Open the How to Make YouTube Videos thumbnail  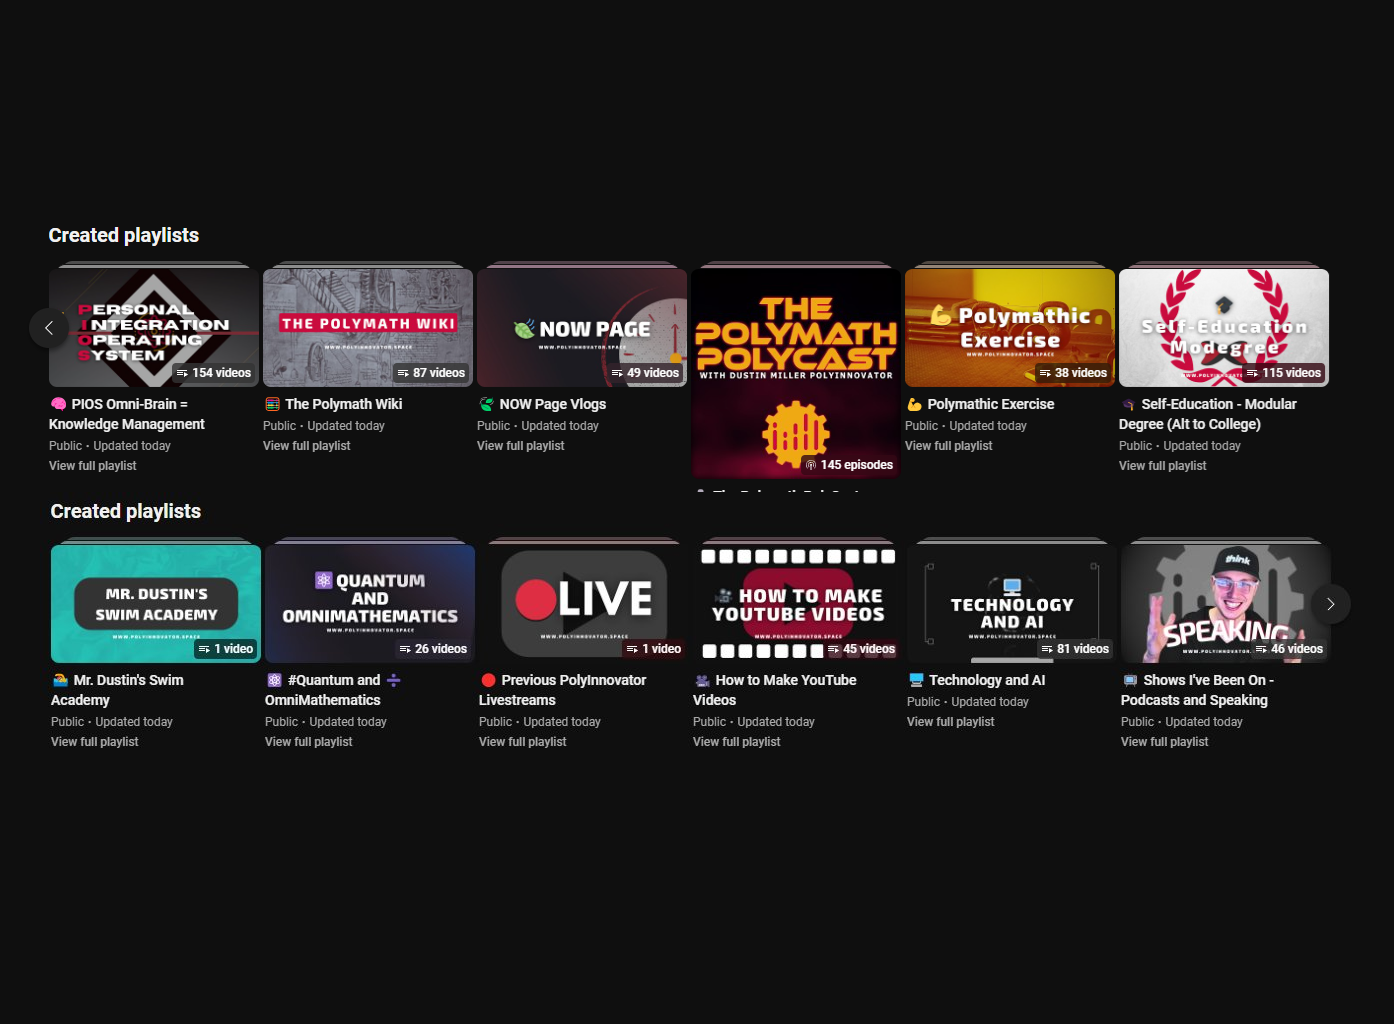coord(798,604)
